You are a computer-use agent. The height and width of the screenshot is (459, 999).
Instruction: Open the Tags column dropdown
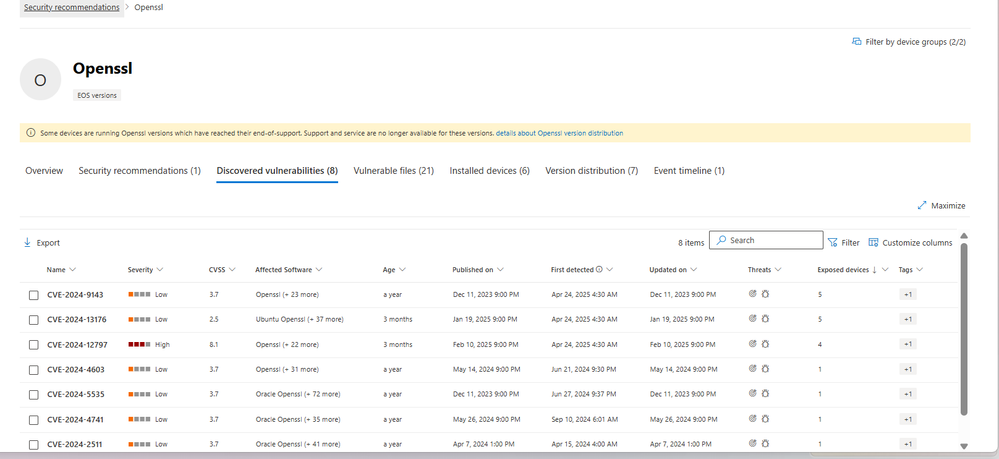pyautogui.click(x=919, y=270)
